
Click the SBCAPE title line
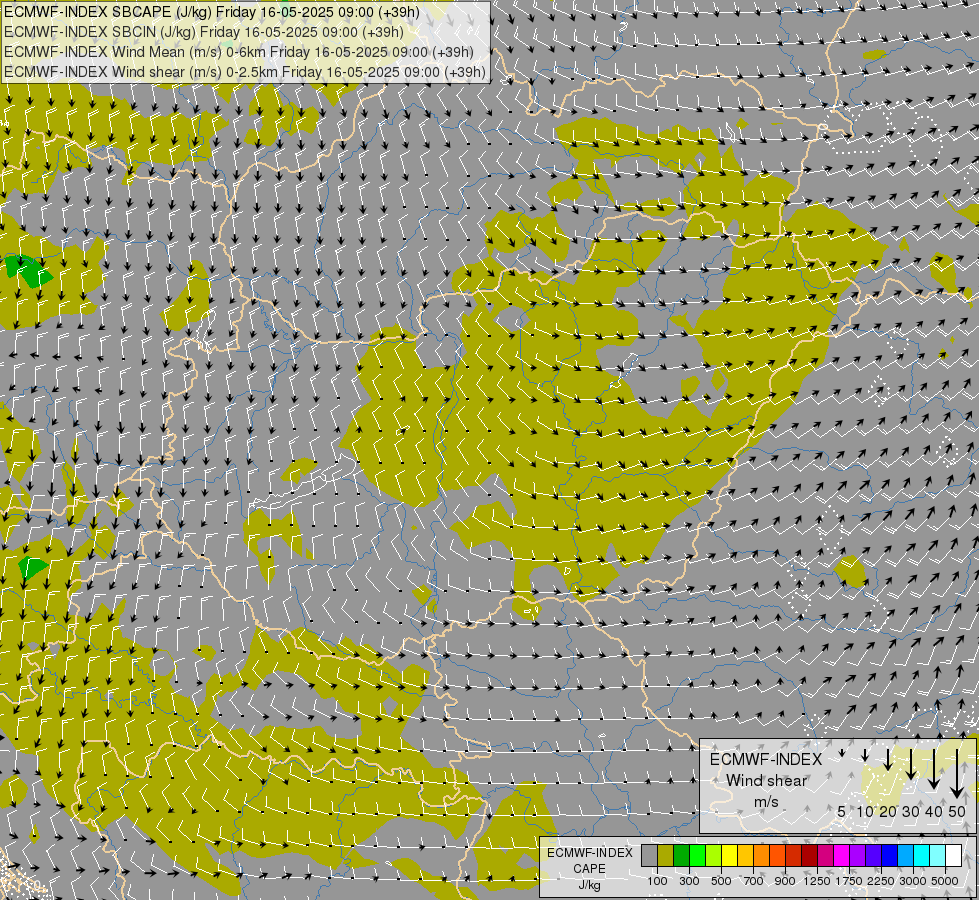[x=212, y=12]
